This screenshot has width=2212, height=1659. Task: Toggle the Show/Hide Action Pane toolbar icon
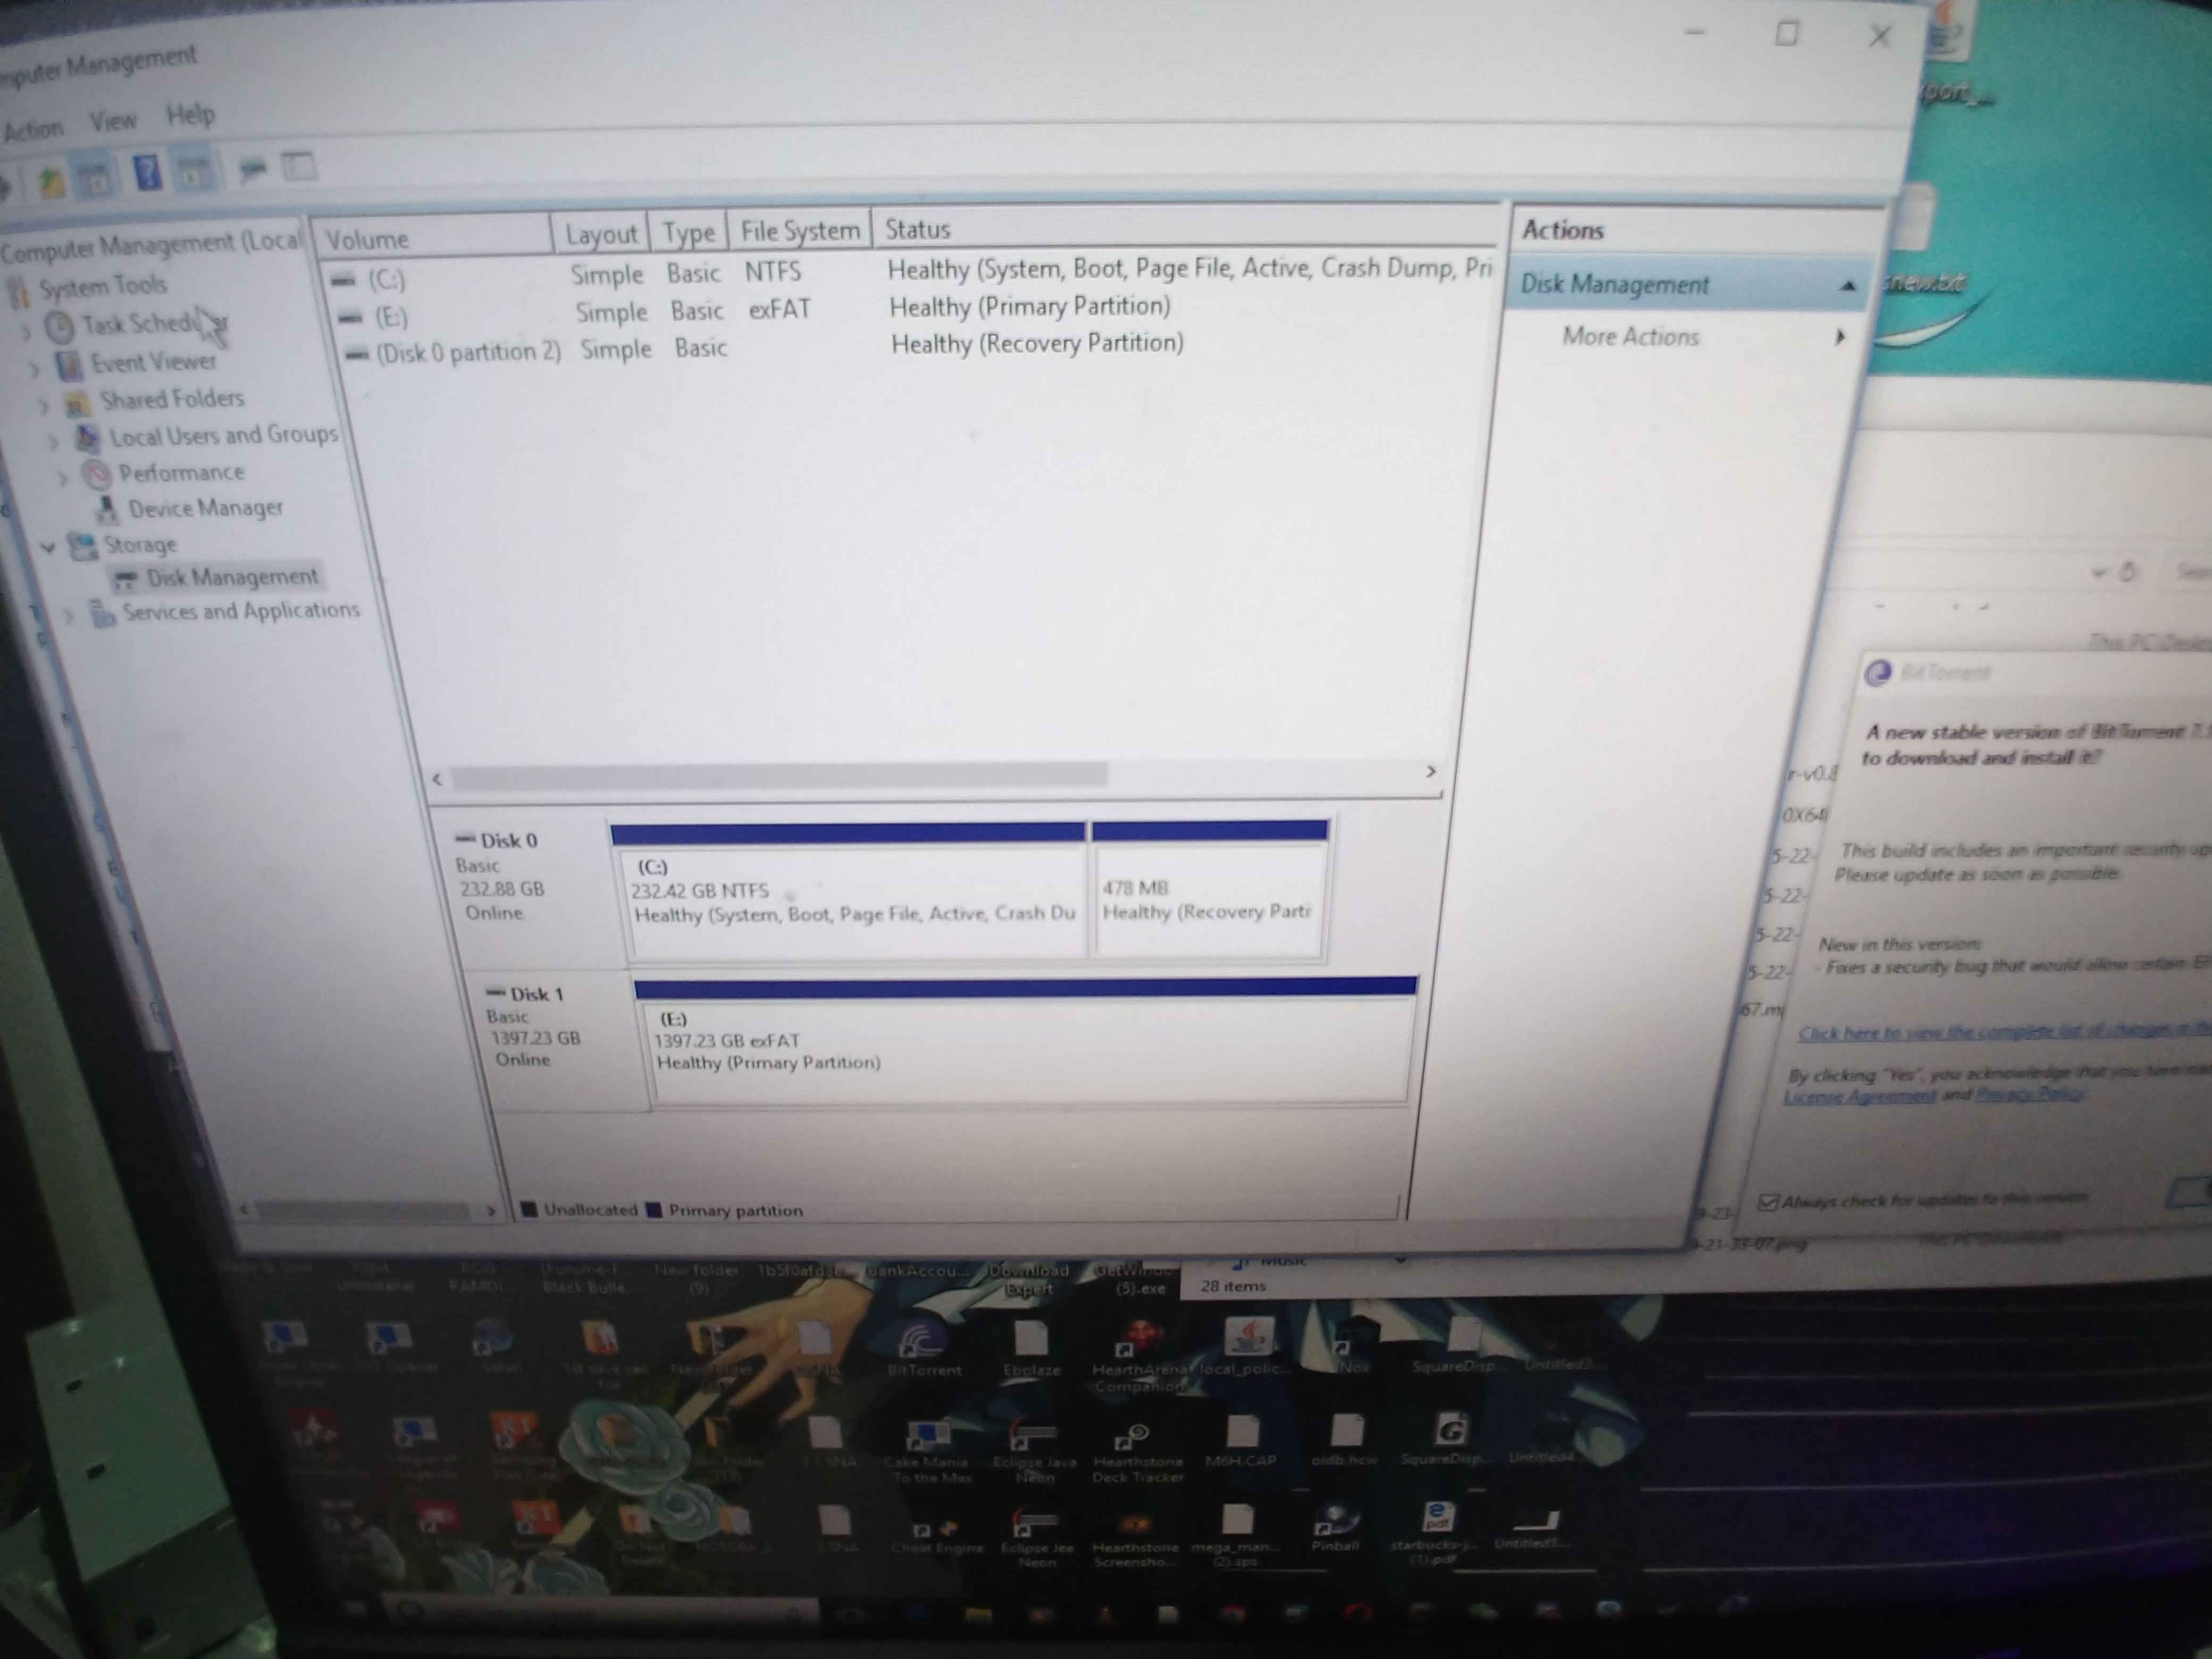194,172
